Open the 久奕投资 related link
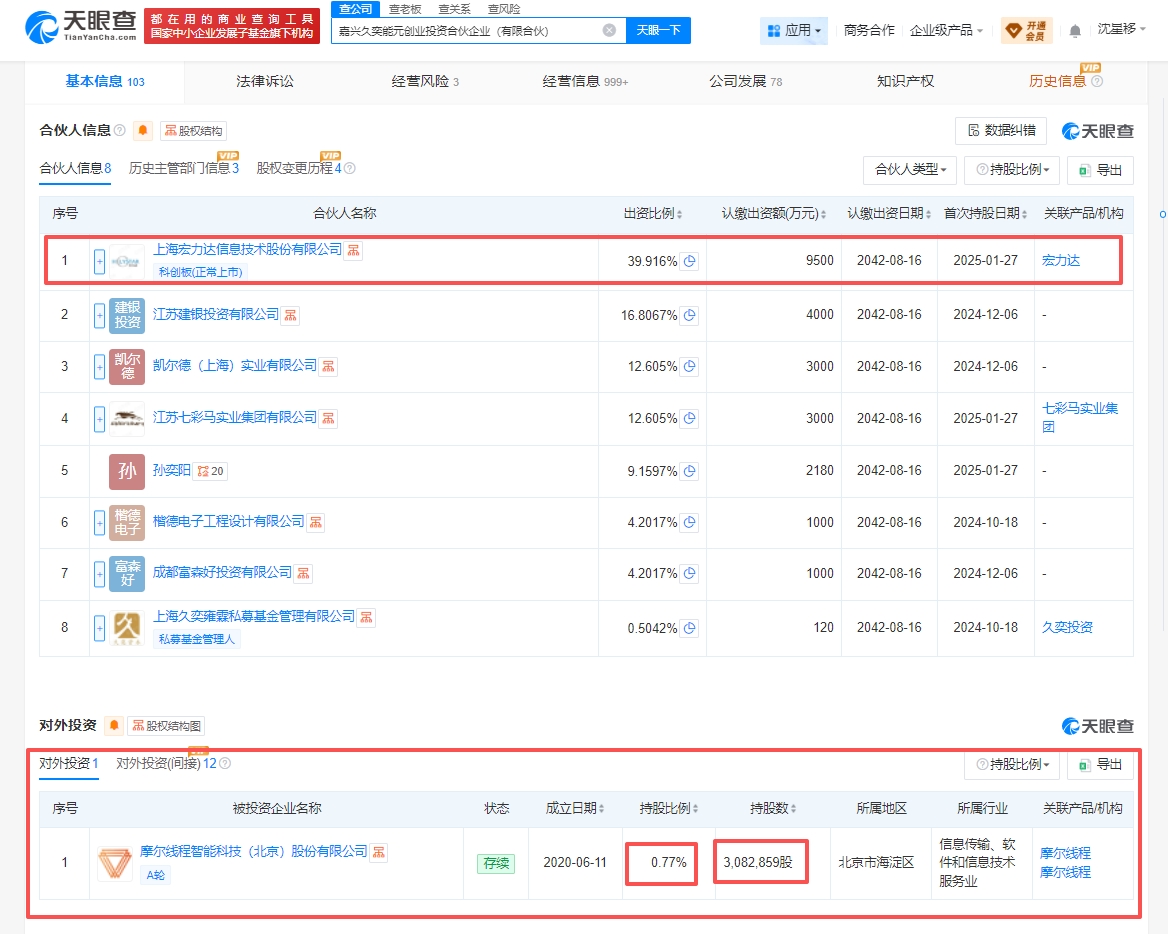 tap(1067, 627)
